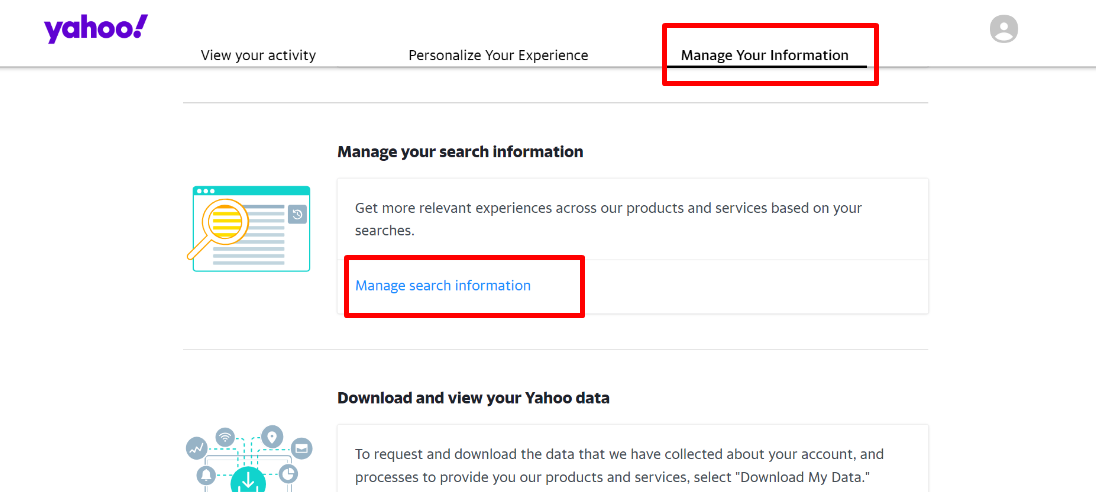Click the location pin icon in data illustration

(x=272, y=437)
